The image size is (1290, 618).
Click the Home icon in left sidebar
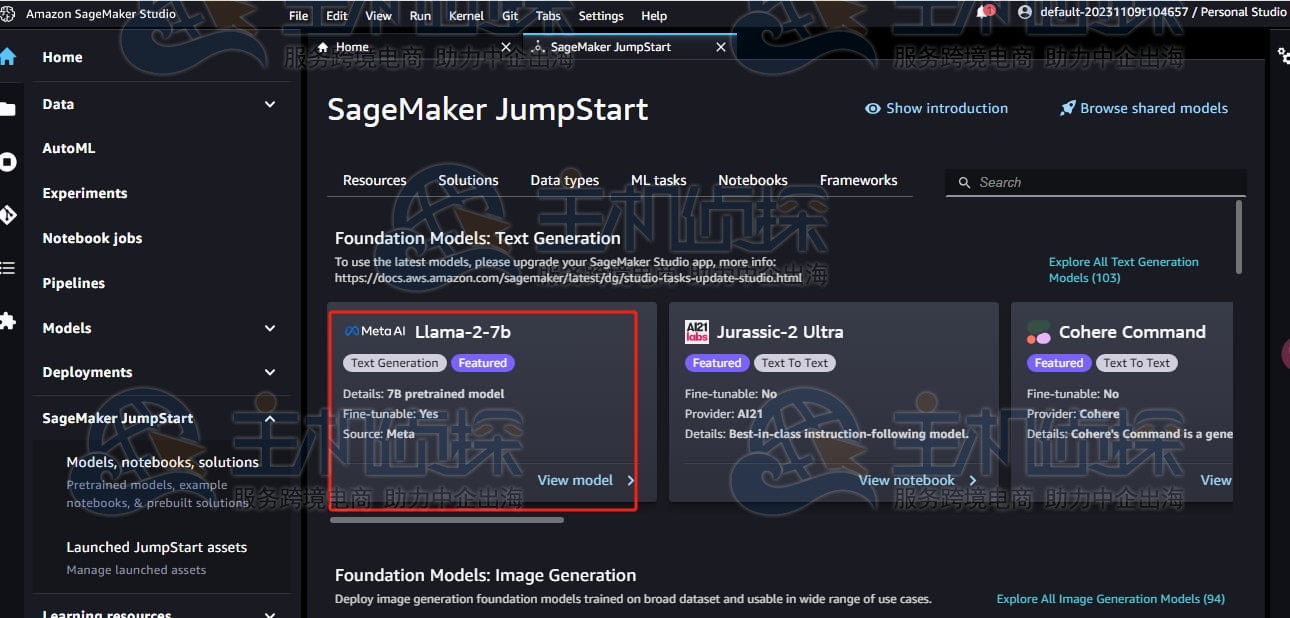tap(7, 57)
